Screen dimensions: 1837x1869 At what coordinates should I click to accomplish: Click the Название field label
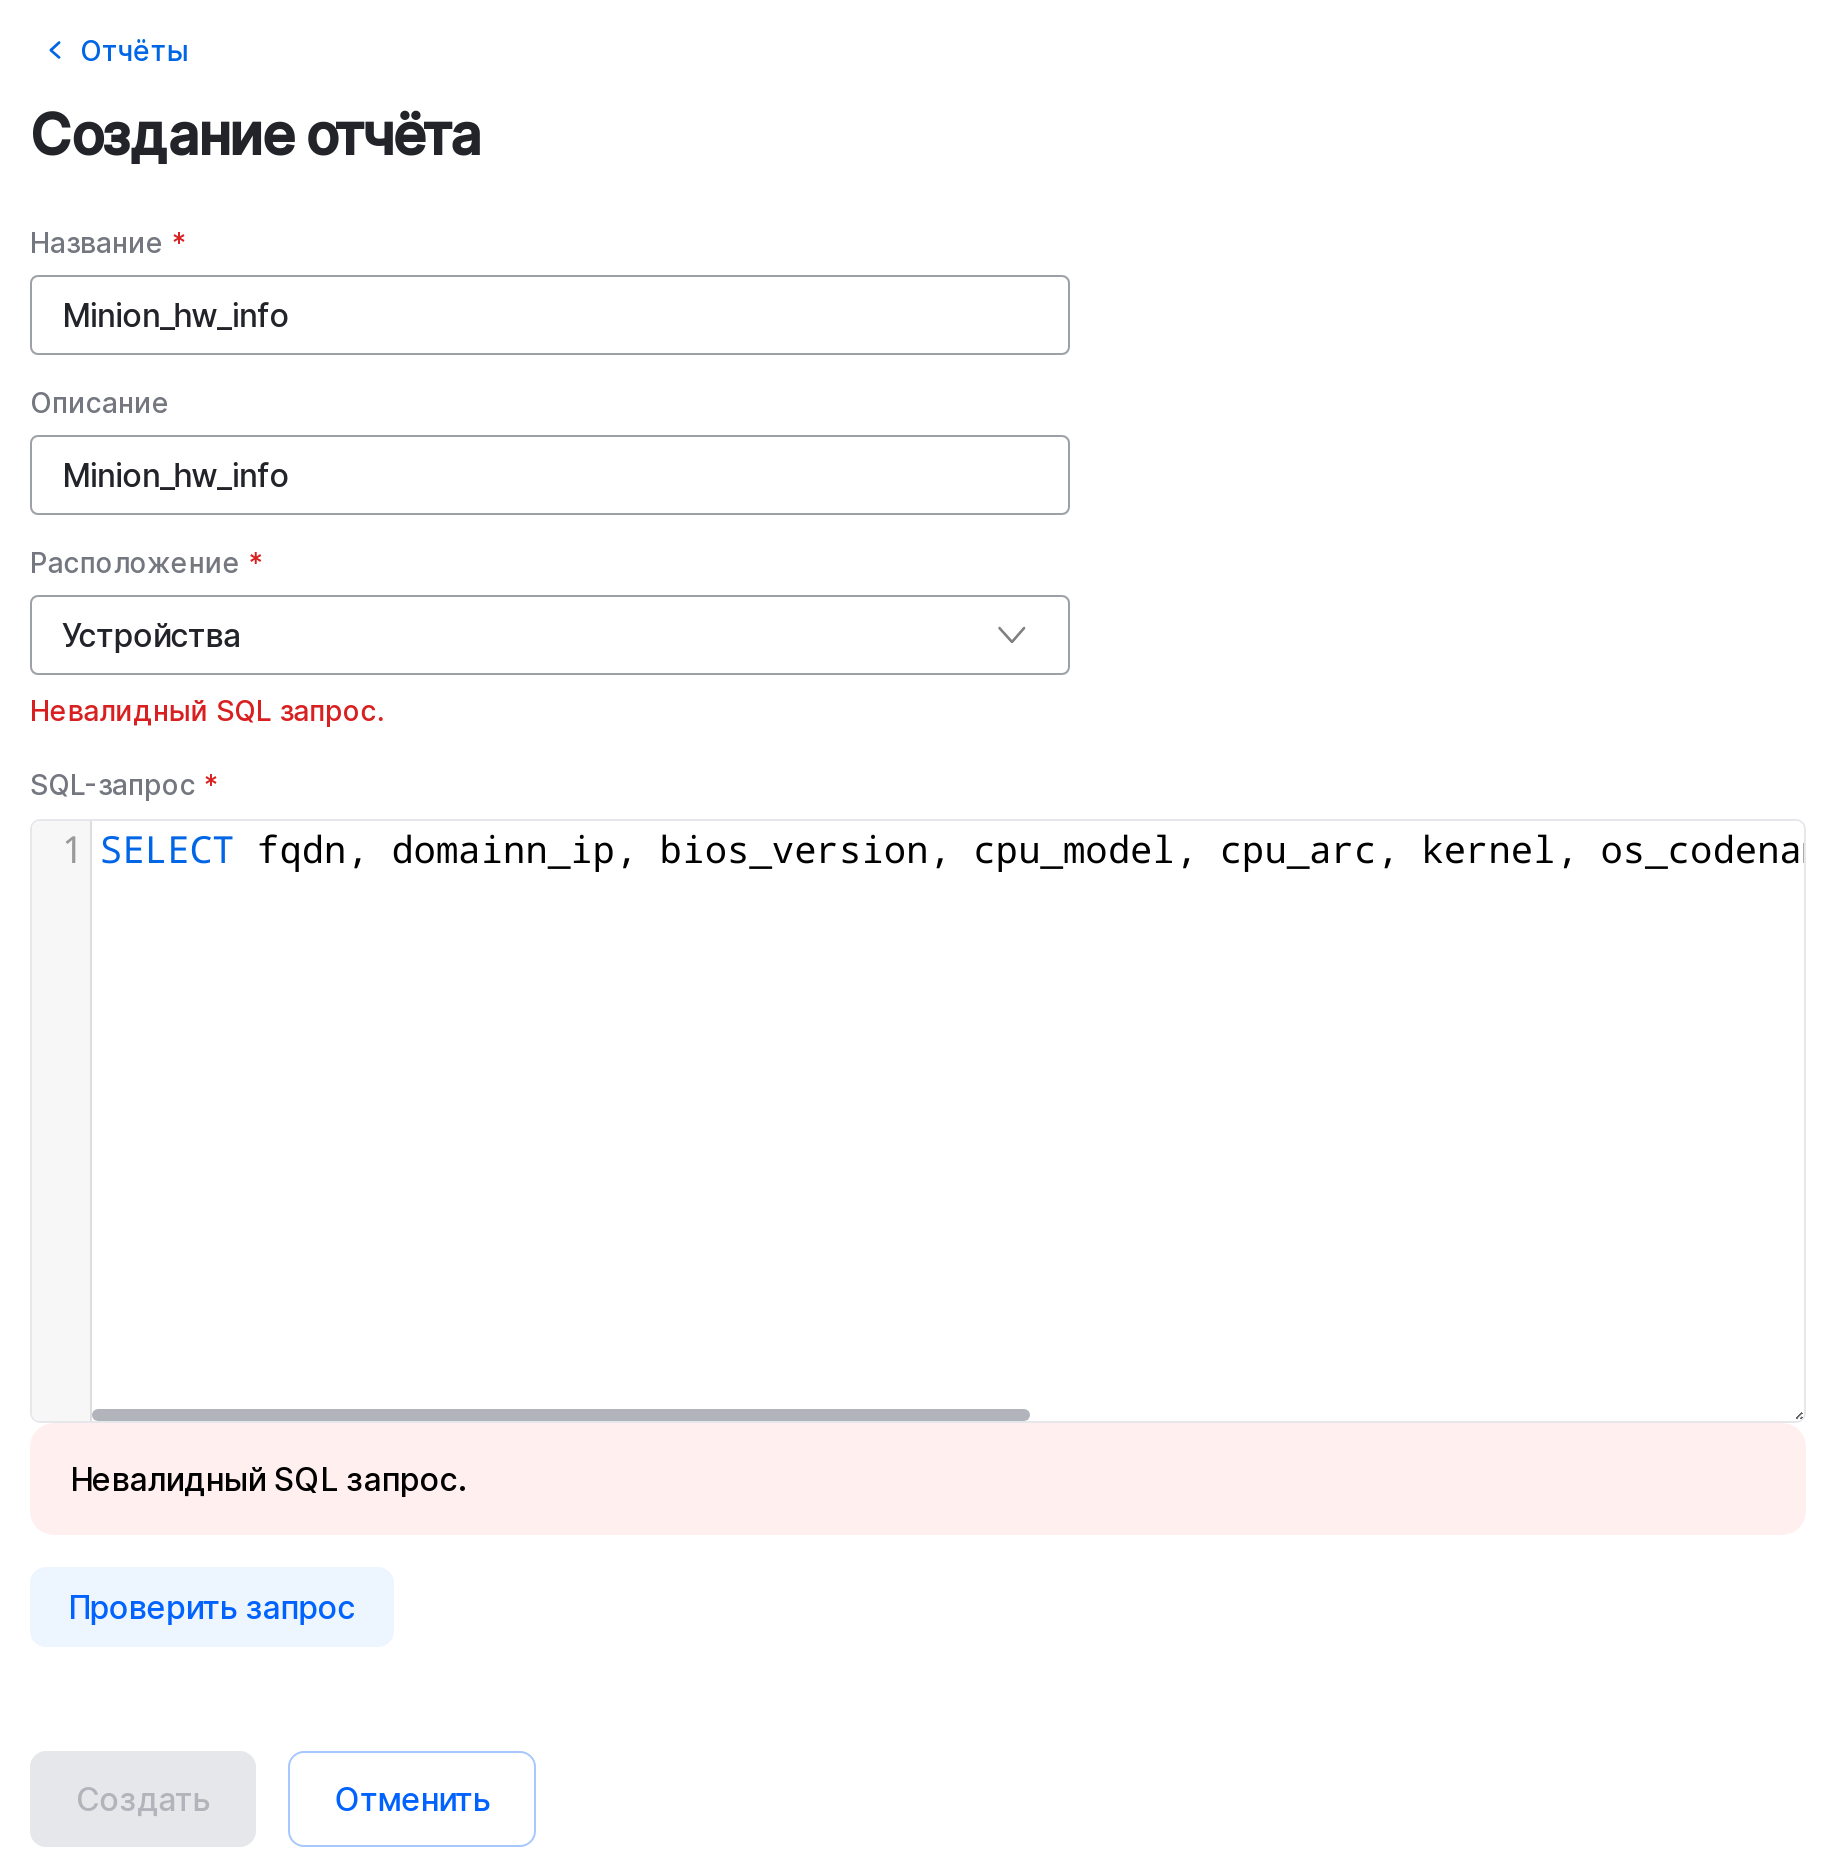[96, 243]
